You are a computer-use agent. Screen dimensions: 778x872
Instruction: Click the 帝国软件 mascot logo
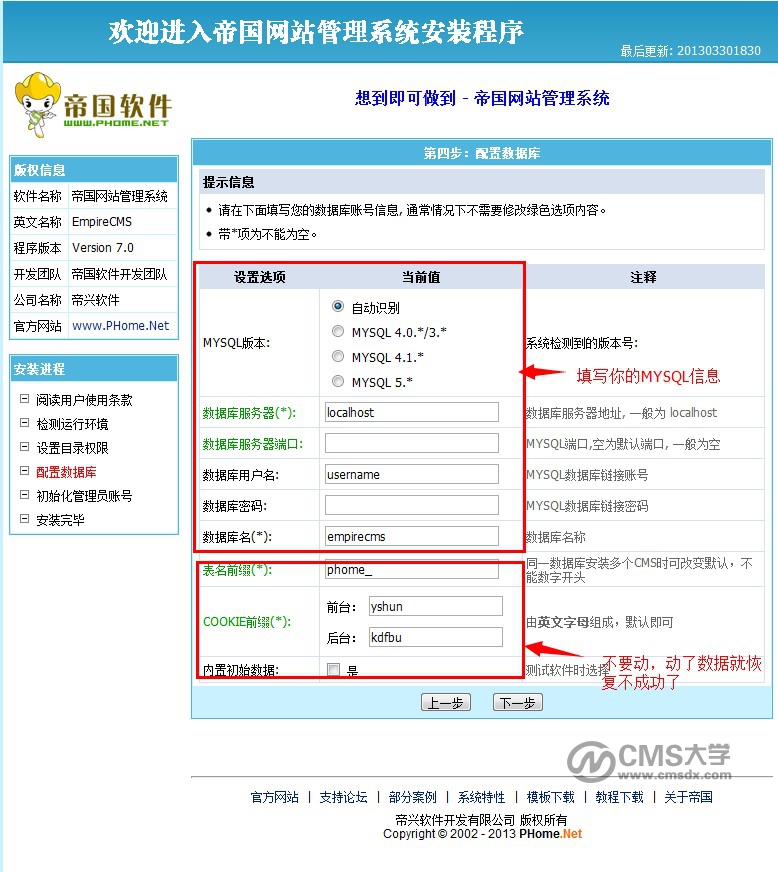coord(93,105)
